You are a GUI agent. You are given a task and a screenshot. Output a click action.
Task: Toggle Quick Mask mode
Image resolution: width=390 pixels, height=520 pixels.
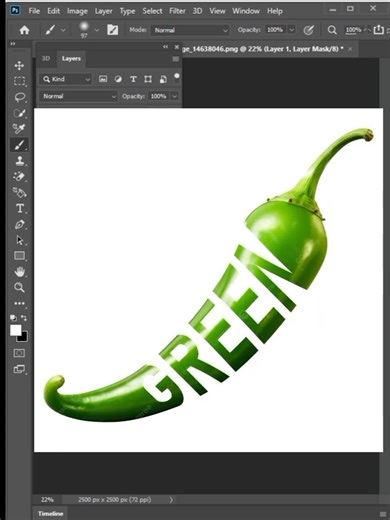coord(19,353)
